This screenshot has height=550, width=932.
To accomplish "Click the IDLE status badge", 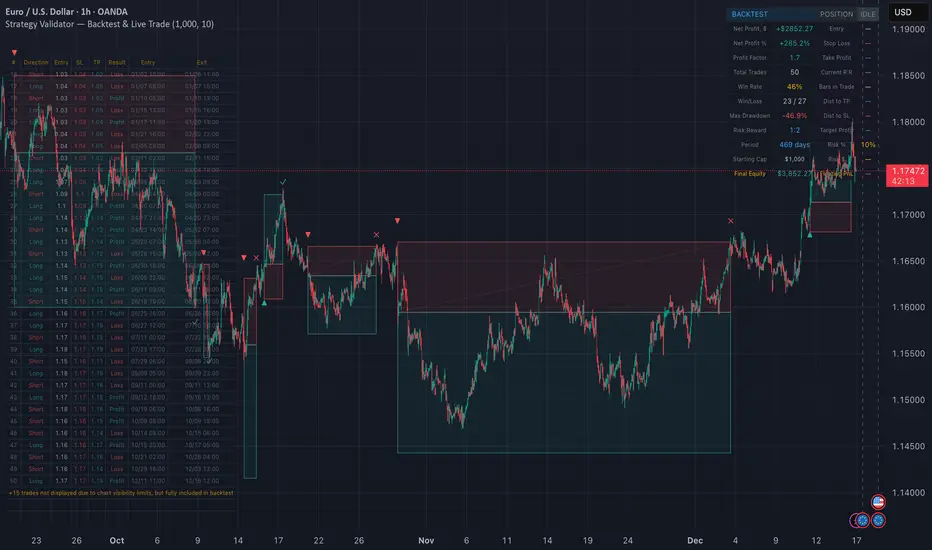I will 867,14.
